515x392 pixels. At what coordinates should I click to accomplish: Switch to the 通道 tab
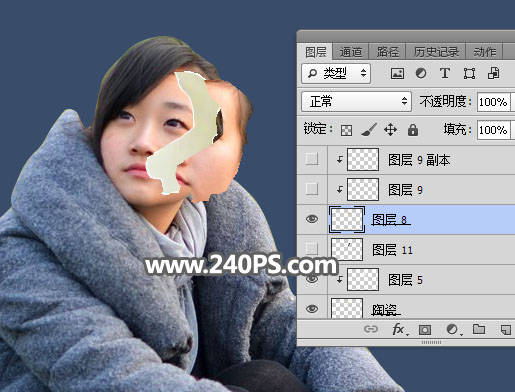[351, 52]
